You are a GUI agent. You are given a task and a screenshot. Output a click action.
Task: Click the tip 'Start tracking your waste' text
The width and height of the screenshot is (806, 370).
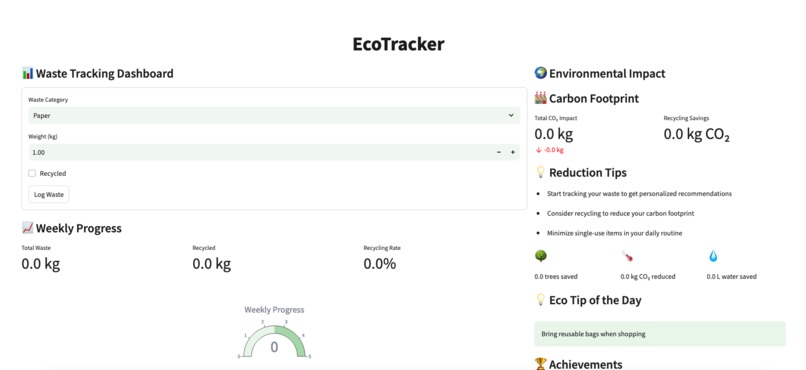pos(639,194)
